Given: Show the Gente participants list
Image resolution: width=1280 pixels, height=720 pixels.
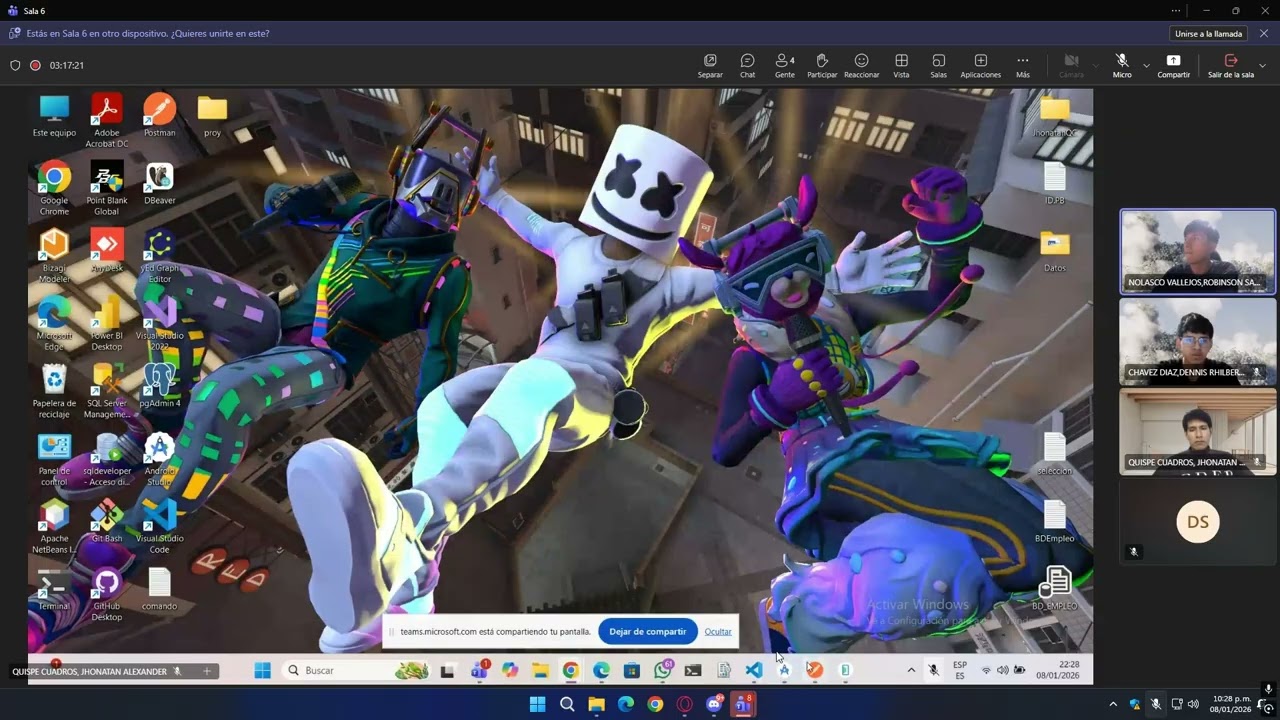Looking at the screenshot, I should [785, 66].
